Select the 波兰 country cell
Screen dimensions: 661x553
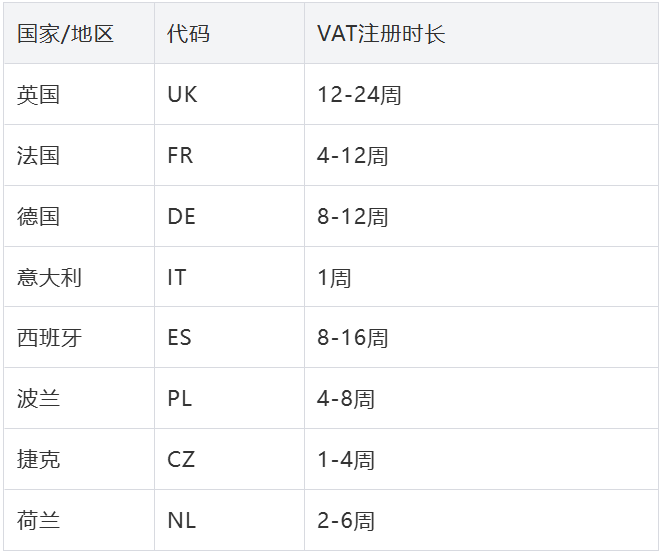pos(39,399)
